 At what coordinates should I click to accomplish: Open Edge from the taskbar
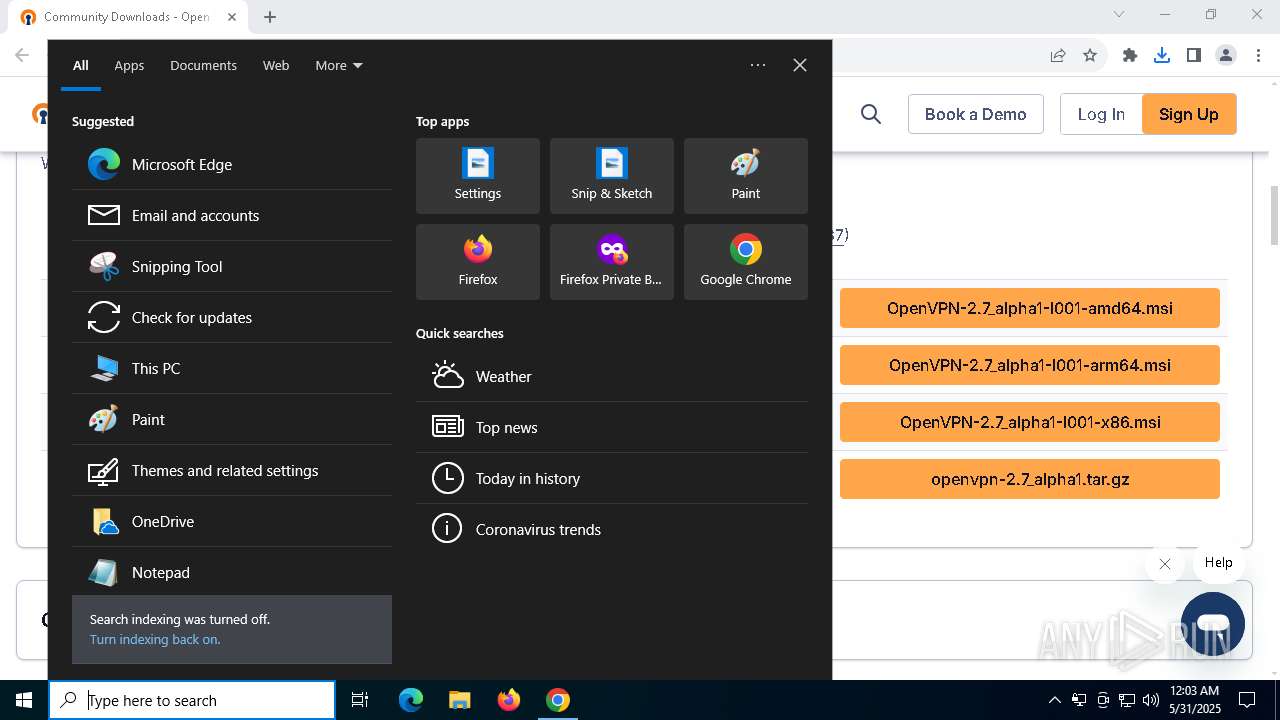click(411, 700)
